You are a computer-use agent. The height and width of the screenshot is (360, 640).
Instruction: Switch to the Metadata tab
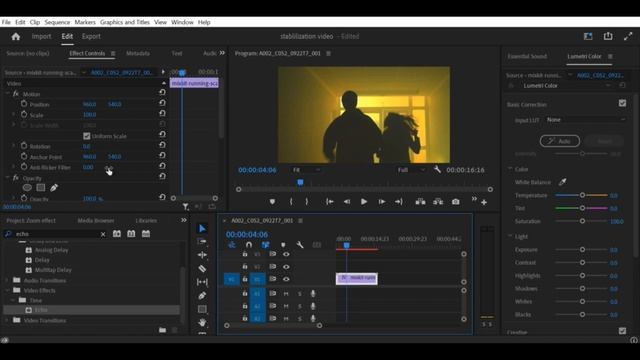click(138, 53)
